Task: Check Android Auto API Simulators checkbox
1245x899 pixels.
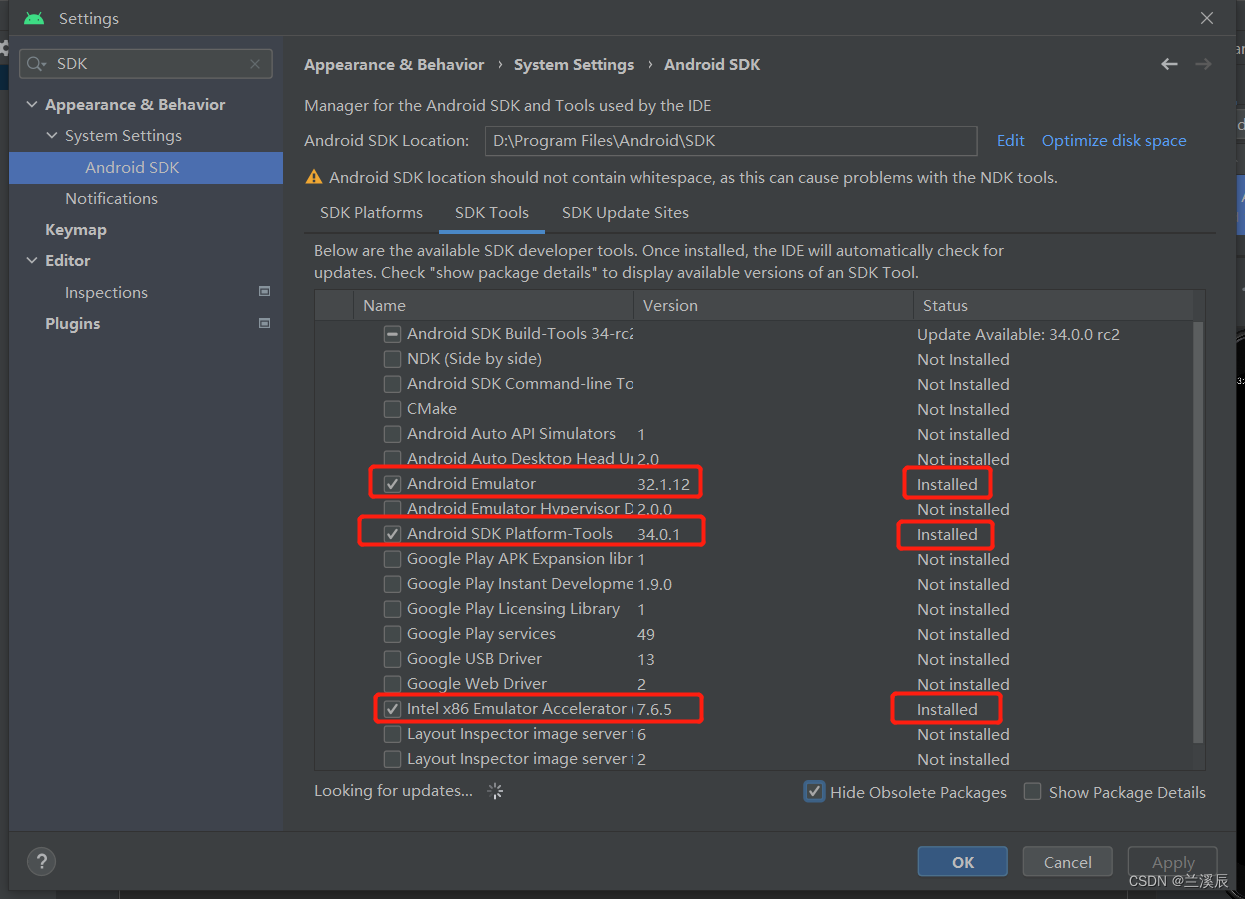Action: (x=392, y=434)
